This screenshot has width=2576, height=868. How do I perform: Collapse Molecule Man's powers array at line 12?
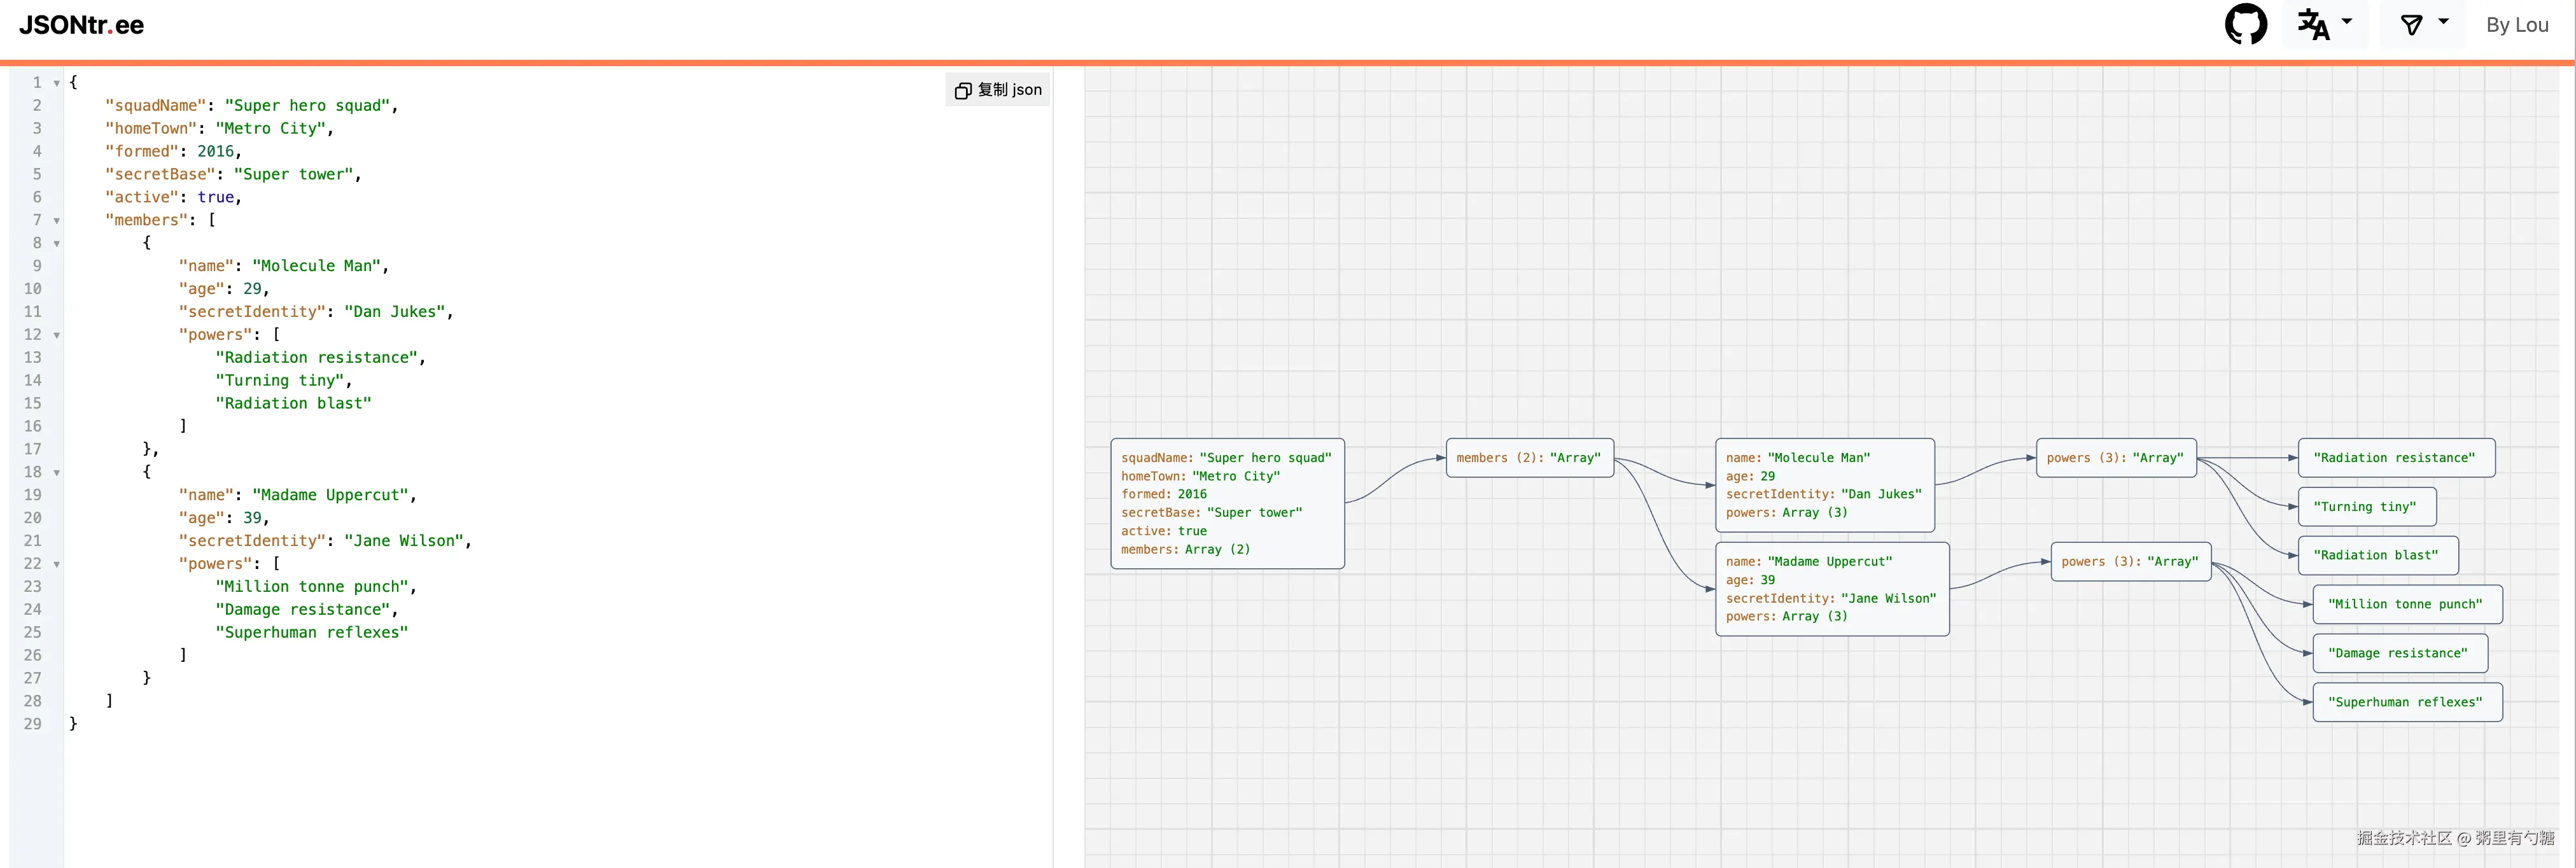57,336
